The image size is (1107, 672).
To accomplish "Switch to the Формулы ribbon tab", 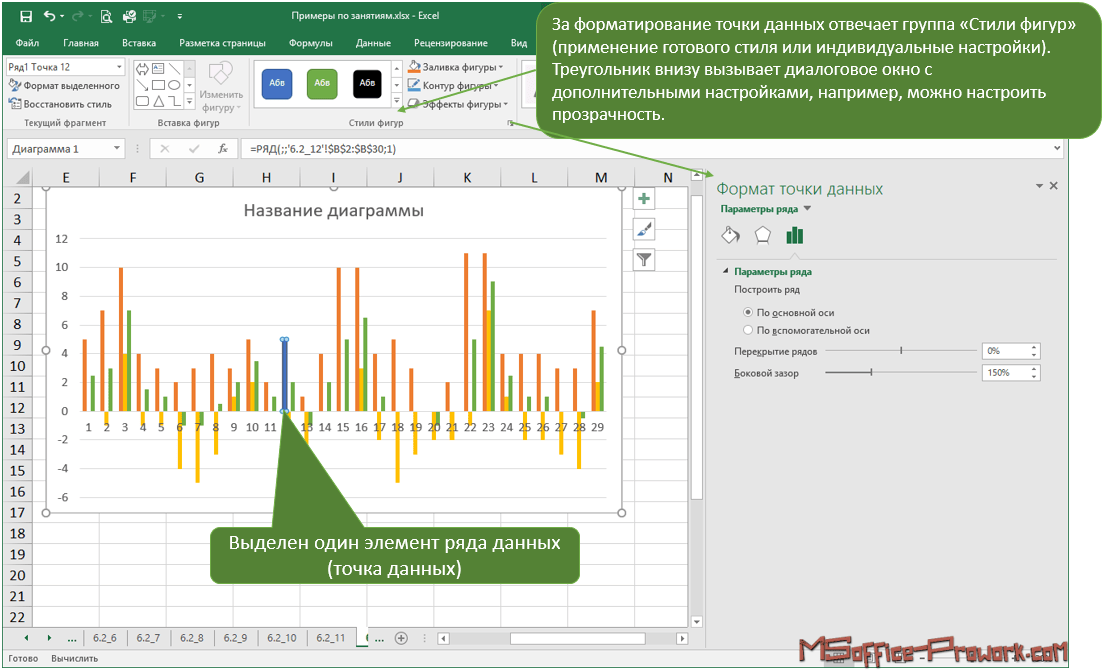I will pyautogui.click(x=311, y=43).
